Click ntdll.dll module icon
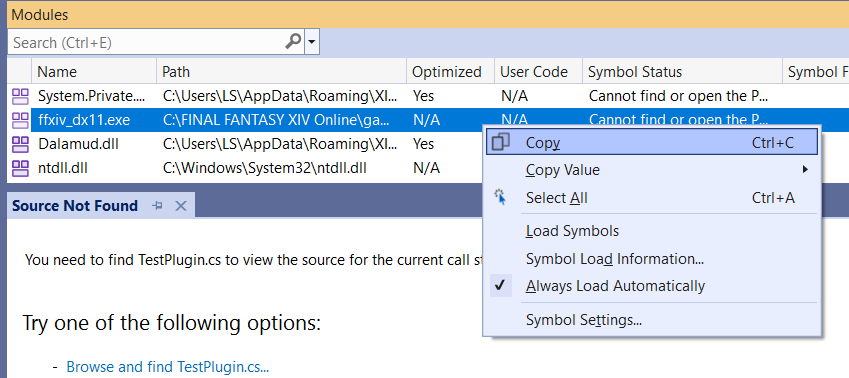The image size is (849, 378). [x=20, y=168]
